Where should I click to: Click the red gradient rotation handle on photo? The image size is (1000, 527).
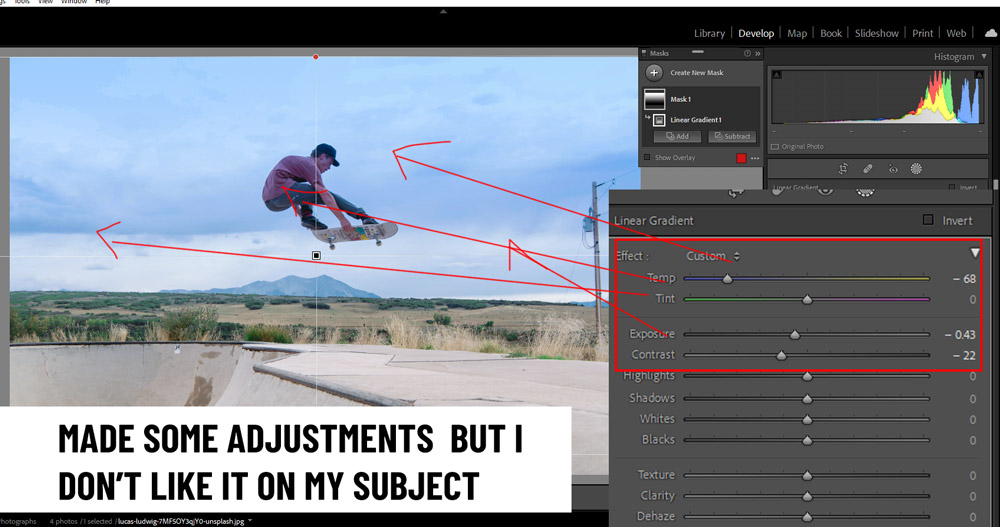[316, 57]
